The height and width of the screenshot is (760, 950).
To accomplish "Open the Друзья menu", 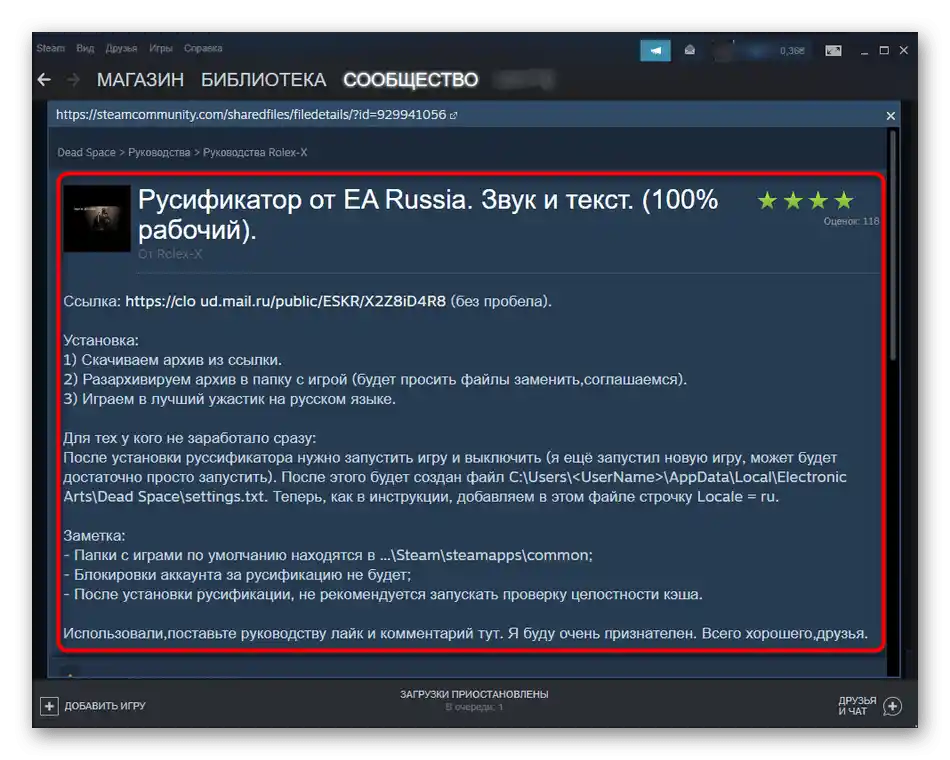I will (x=121, y=48).
